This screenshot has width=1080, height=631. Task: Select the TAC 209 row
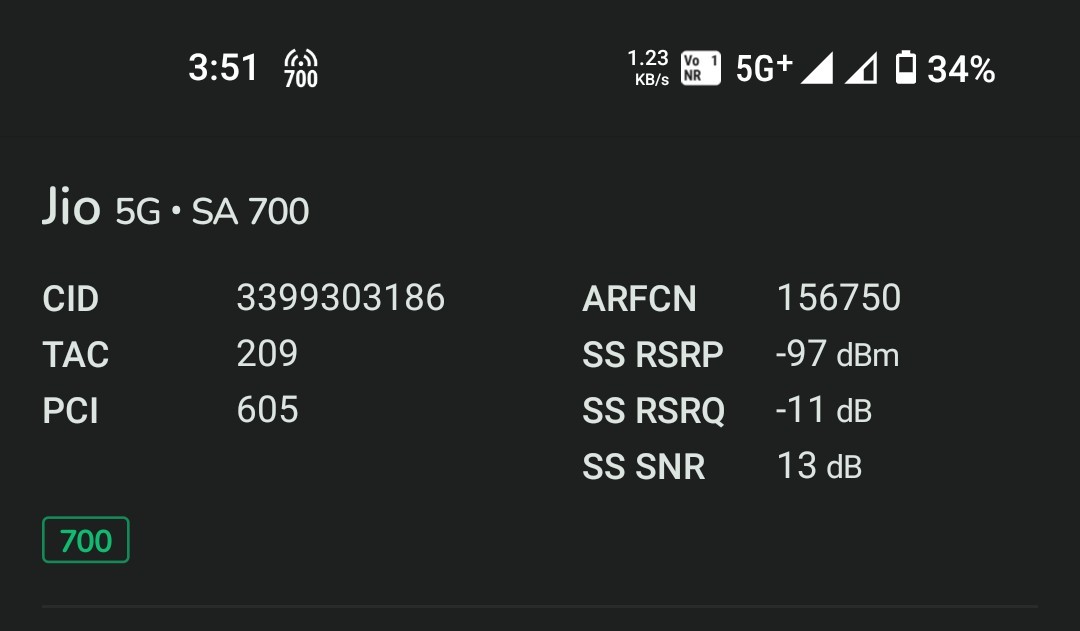pos(266,353)
